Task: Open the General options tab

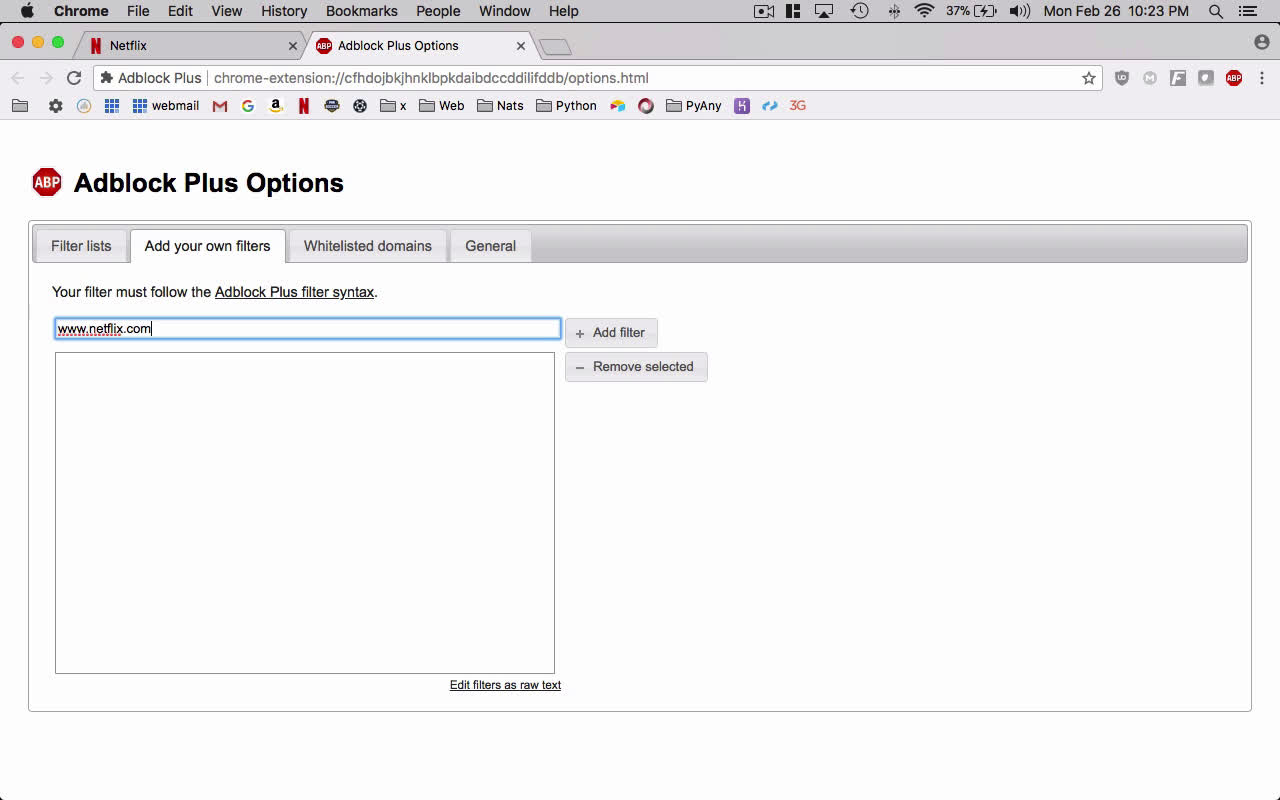Action: pyautogui.click(x=490, y=246)
